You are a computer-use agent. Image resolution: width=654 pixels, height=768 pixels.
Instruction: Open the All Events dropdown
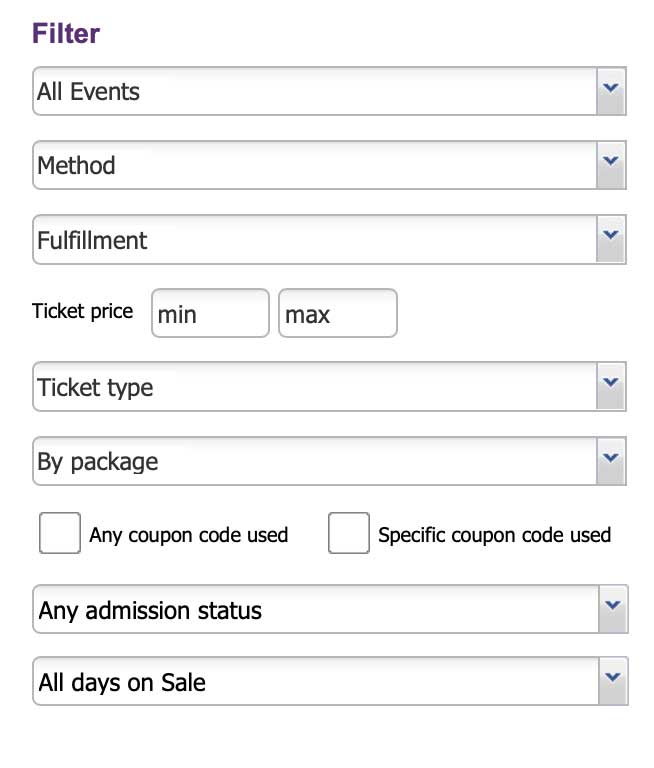click(329, 91)
